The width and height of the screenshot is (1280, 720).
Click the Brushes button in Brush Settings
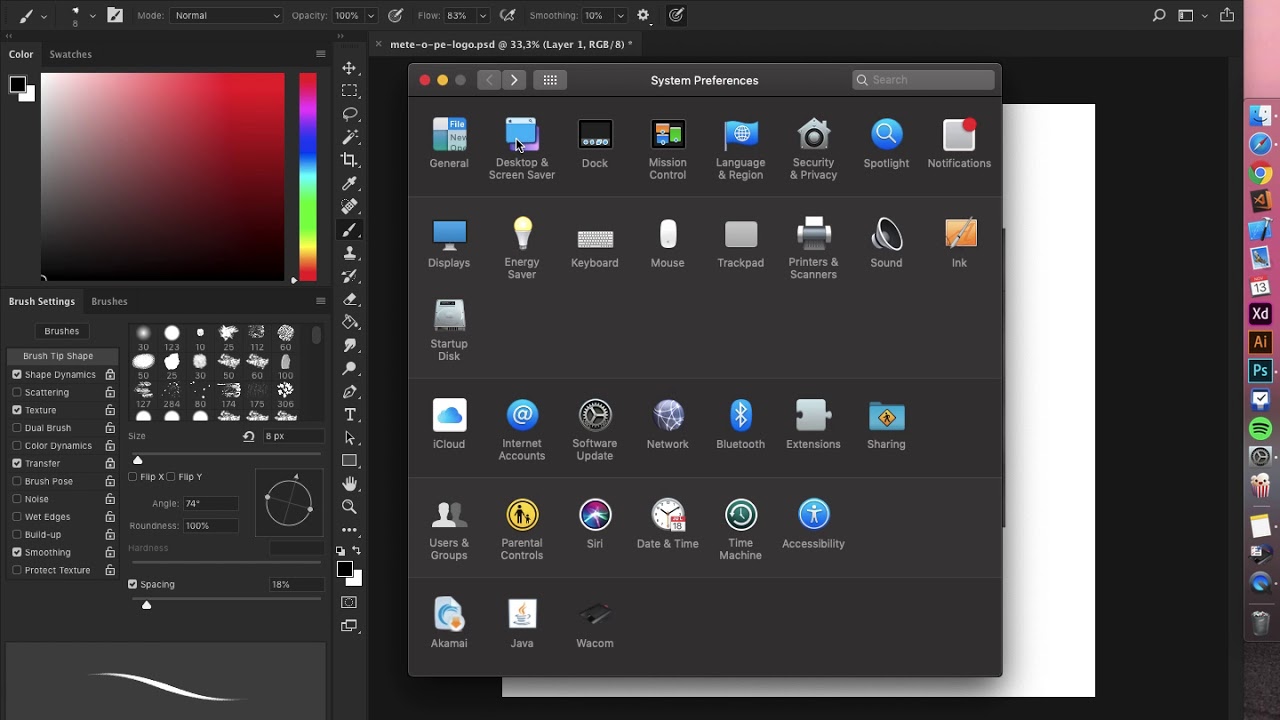(62, 331)
